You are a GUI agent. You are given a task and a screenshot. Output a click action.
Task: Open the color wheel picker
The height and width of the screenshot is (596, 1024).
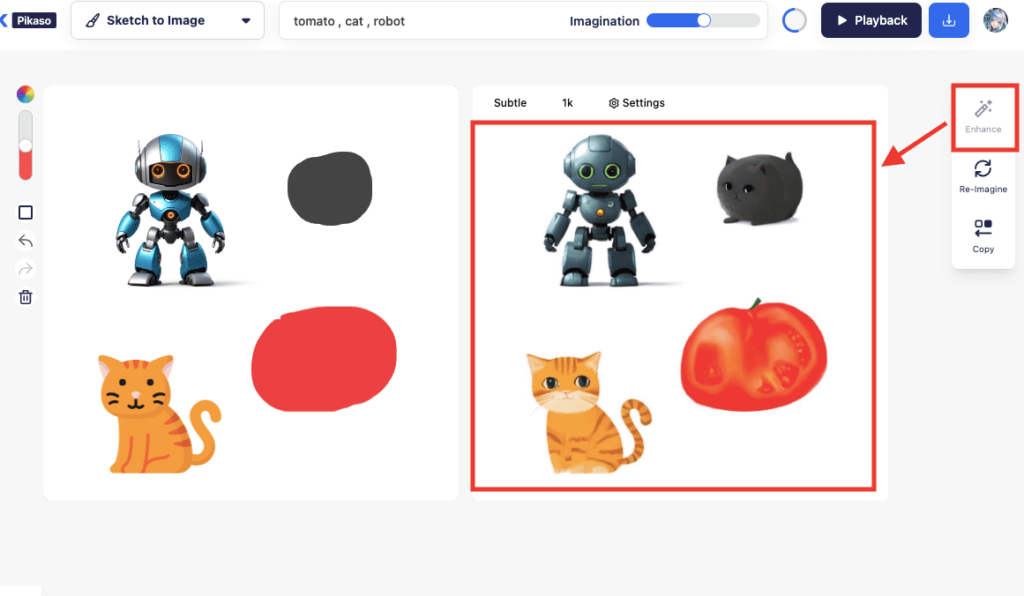24,94
